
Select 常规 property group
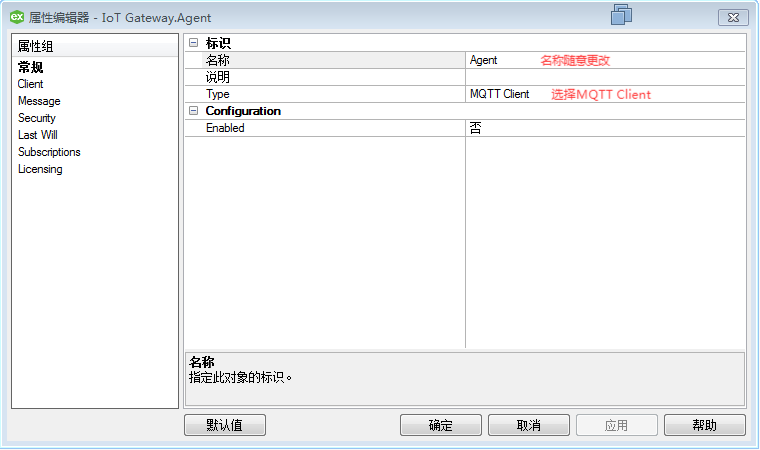[x=31, y=68]
